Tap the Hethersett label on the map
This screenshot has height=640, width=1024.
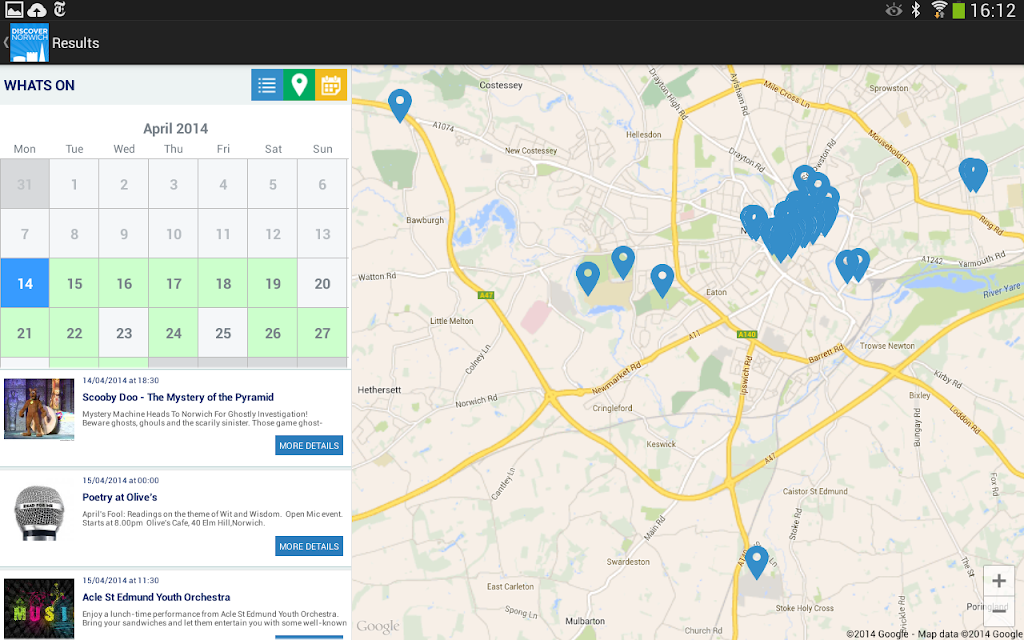(379, 389)
